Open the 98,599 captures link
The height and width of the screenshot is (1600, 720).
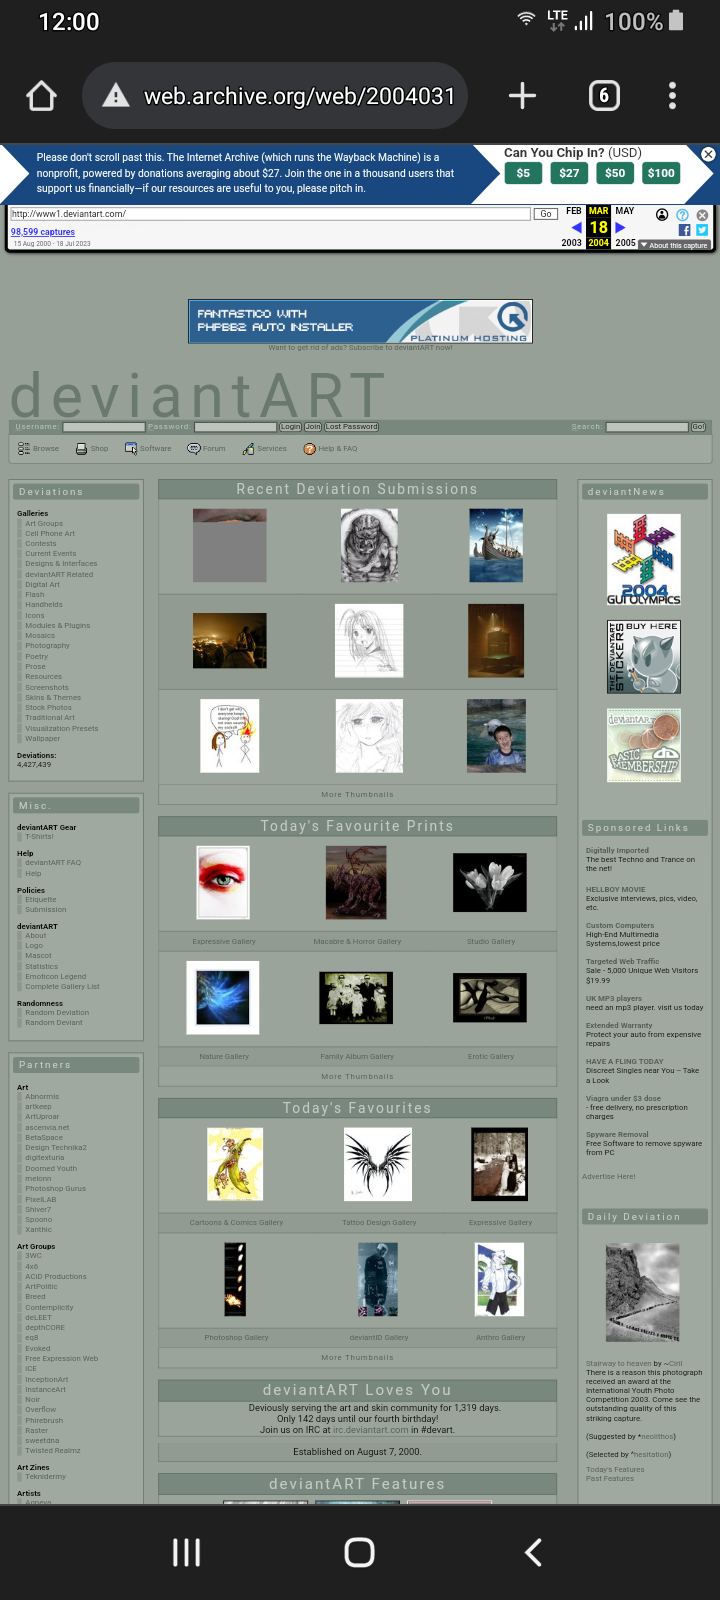[x=43, y=232]
